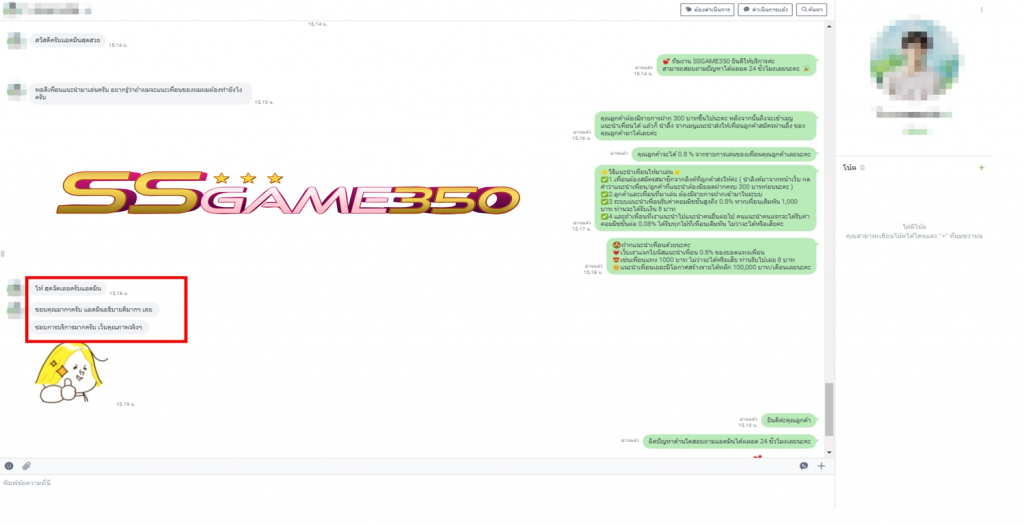Click the empty-notes hint text 'ไม่มีโน้ต'
The height and width of the screenshot is (526, 1024).
click(914, 227)
